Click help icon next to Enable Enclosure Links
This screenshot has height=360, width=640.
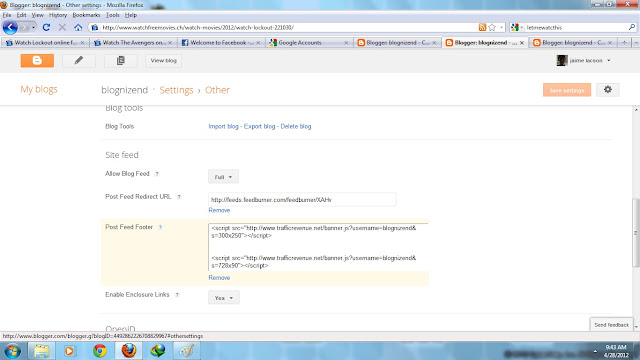pyautogui.click(x=177, y=295)
